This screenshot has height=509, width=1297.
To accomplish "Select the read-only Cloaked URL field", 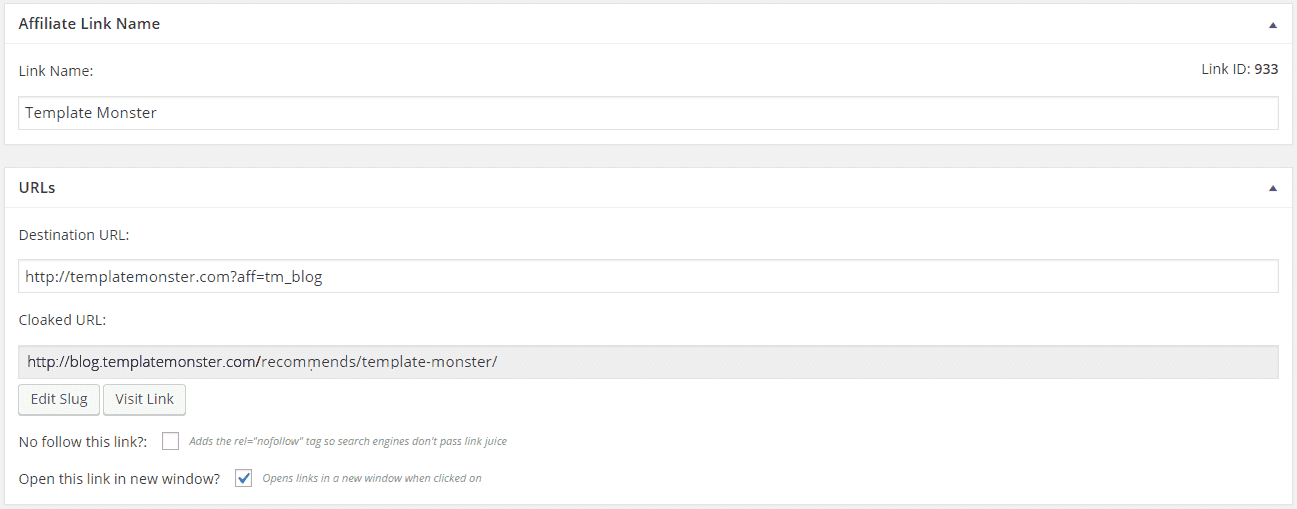I will click(x=648, y=362).
